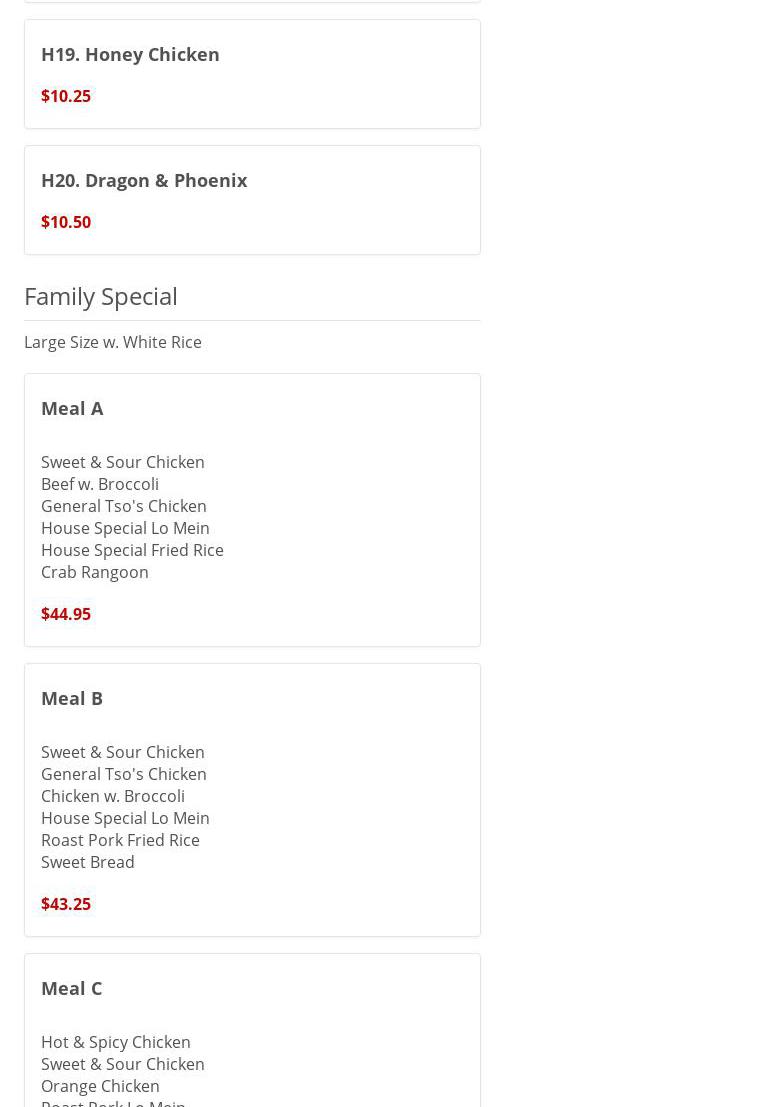The width and height of the screenshot is (770, 1107).
Task: Click the $44.95 price for Meal A
Action: (66, 614)
